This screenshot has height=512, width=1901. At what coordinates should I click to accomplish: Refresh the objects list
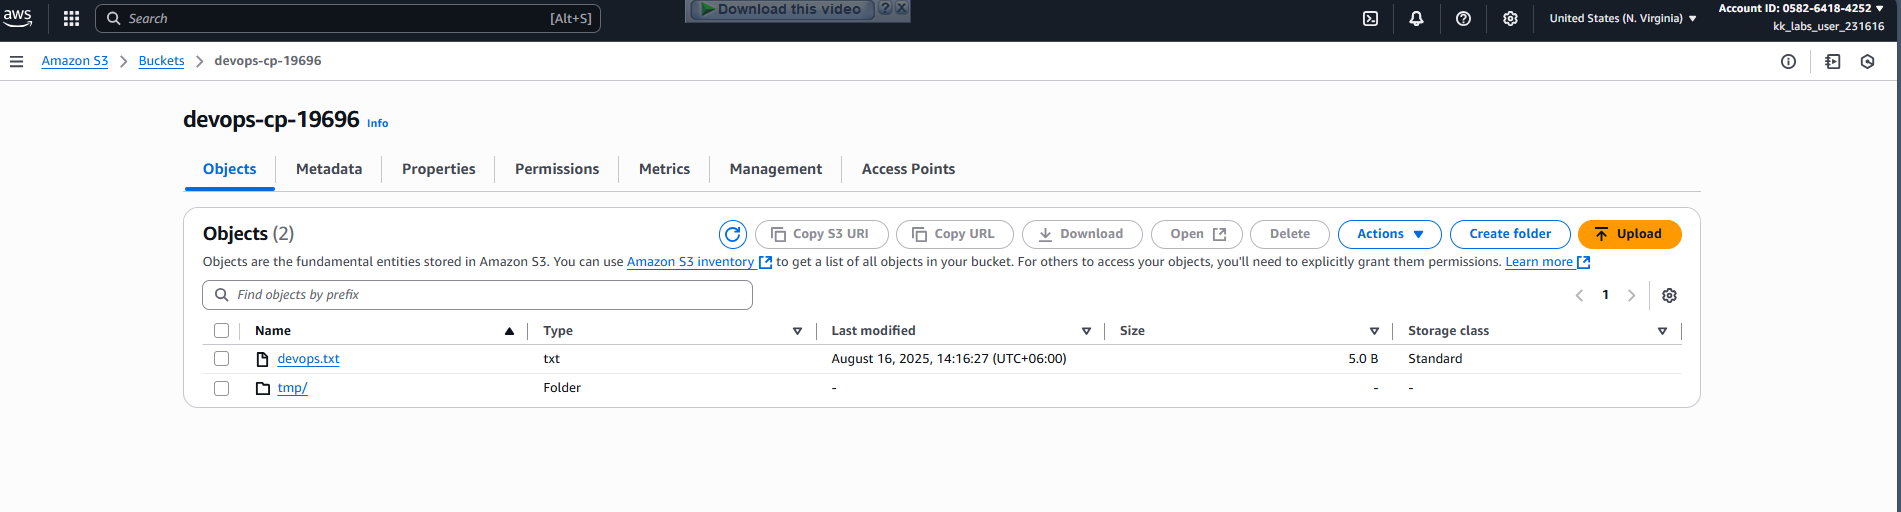(x=733, y=234)
